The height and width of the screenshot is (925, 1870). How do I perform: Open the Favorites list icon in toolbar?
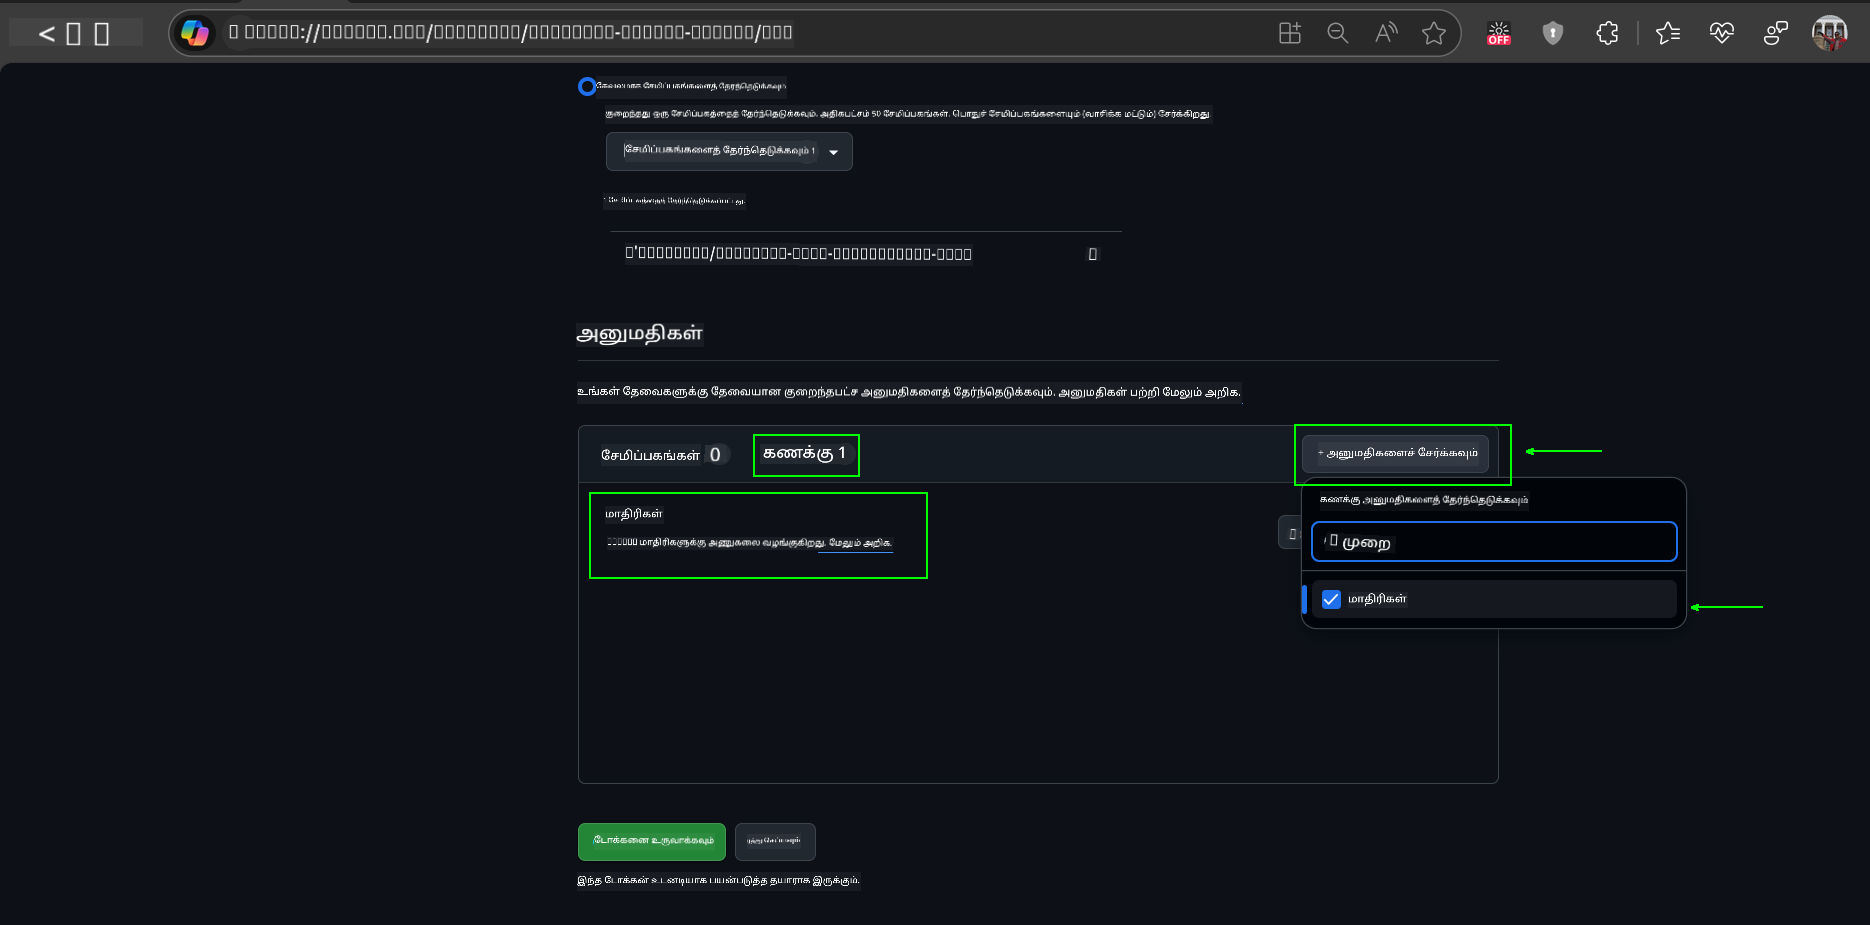[x=1668, y=33]
